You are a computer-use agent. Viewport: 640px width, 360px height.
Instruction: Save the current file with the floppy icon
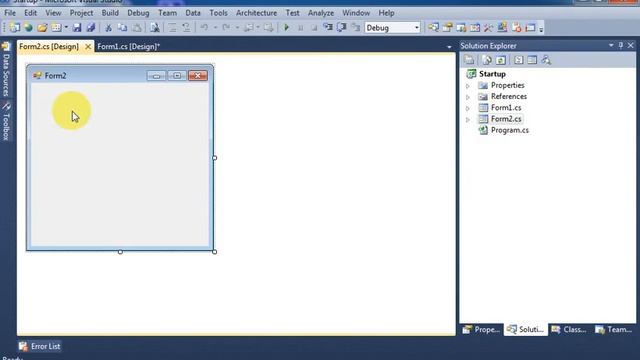click(x=77, y=28)
